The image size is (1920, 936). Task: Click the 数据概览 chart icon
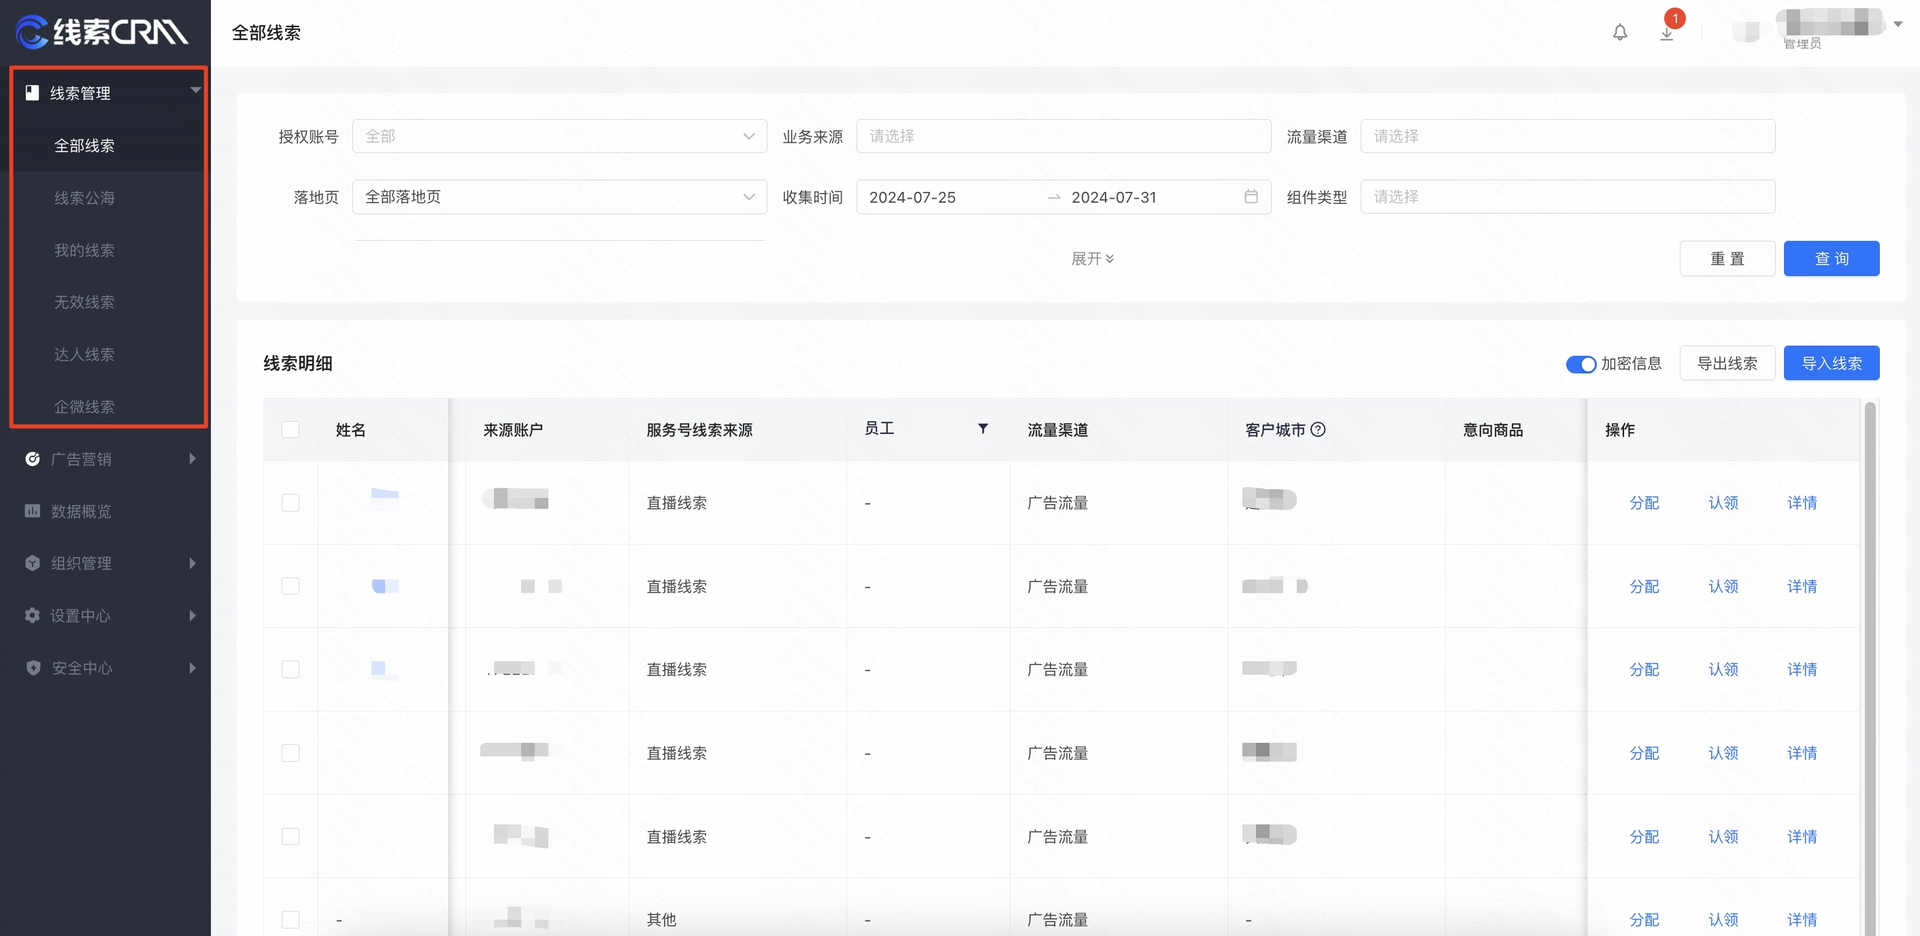click(32, 511)
